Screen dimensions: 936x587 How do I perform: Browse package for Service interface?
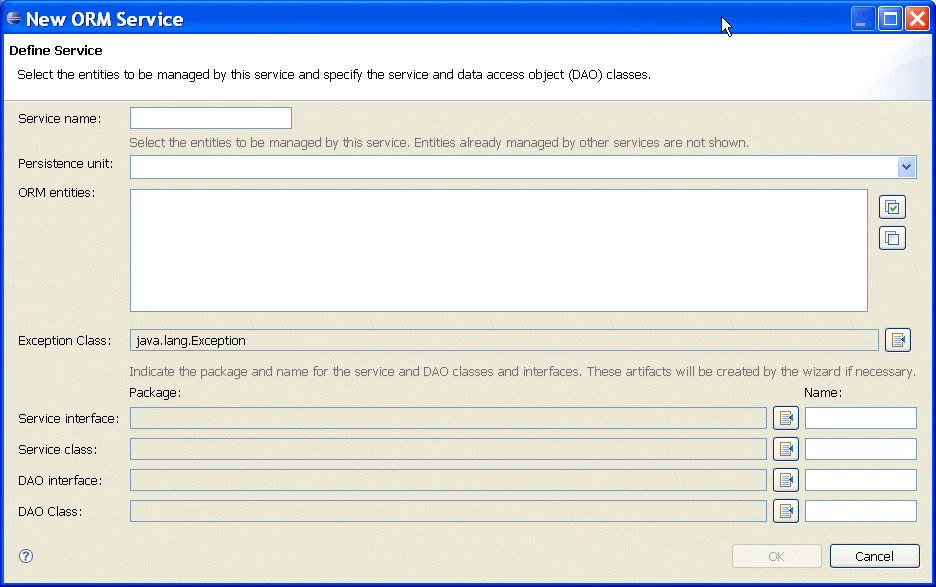[x=786, y=418]
